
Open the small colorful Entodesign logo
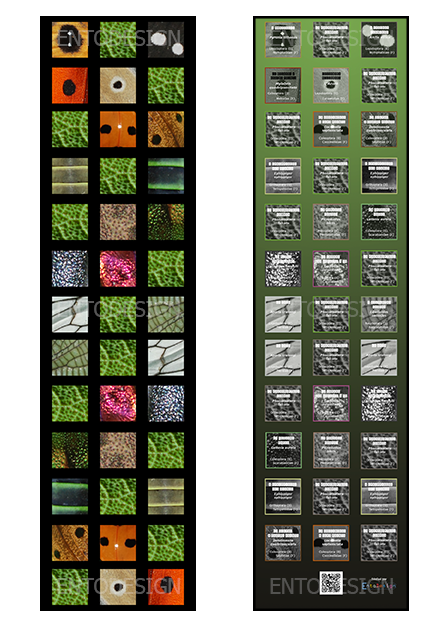(x=379, y=585)
